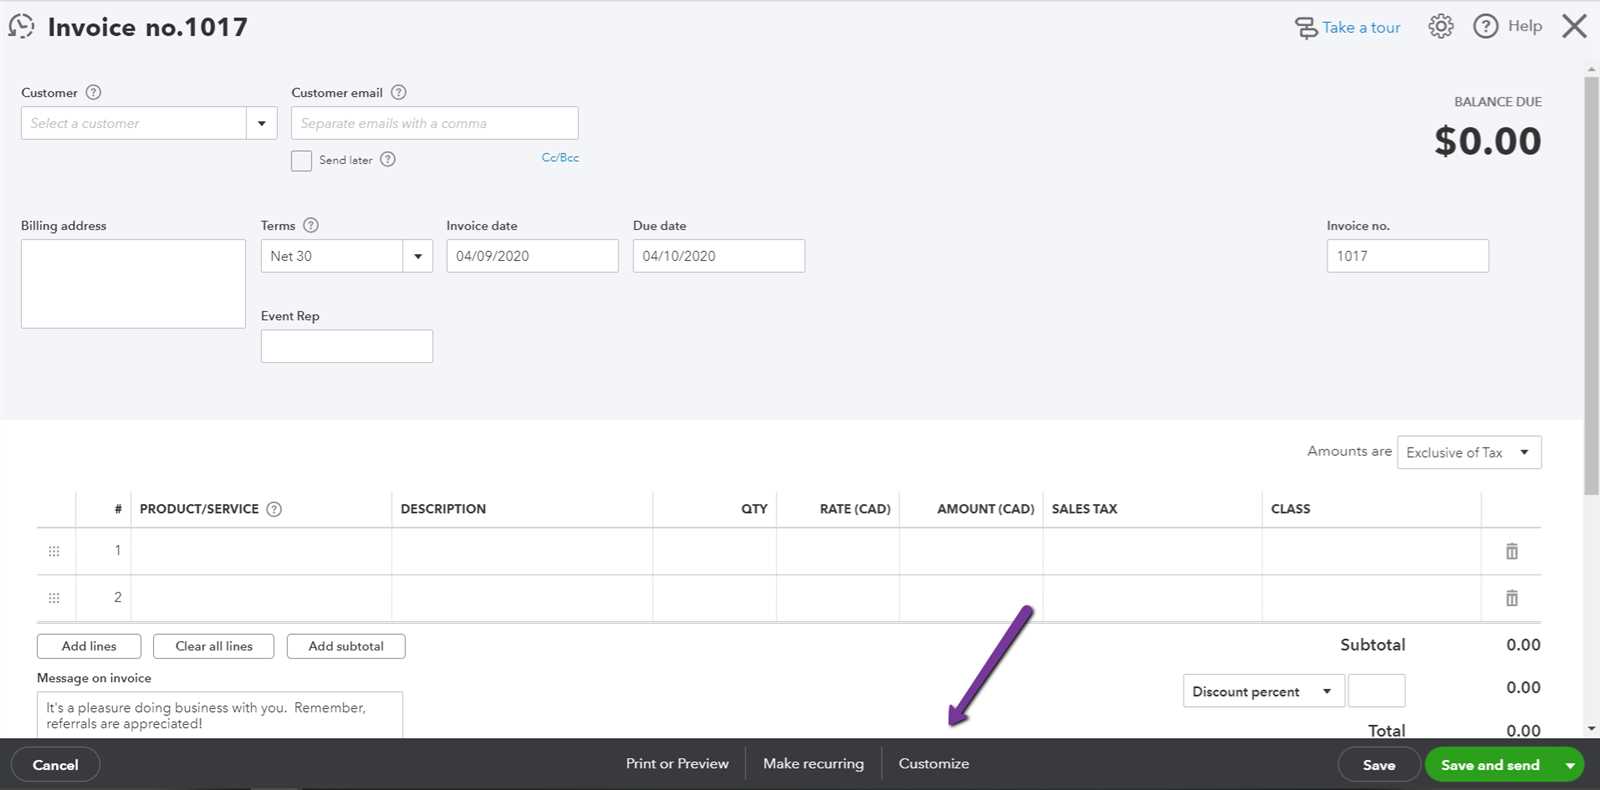Delete line 2 with the trash icon
The width and height of the screenshot is (1600, 790).
[x=1512, y=598]
